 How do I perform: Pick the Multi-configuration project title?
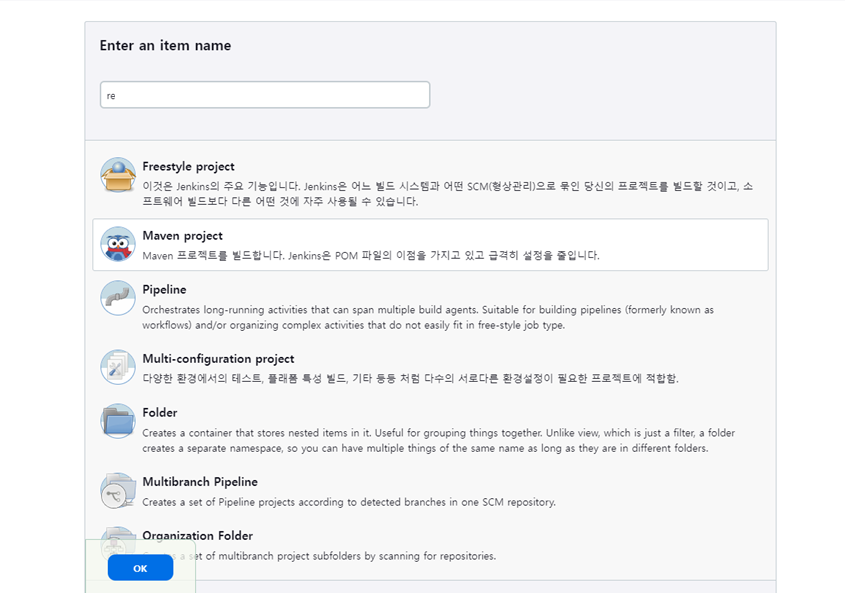coord(218,358)
